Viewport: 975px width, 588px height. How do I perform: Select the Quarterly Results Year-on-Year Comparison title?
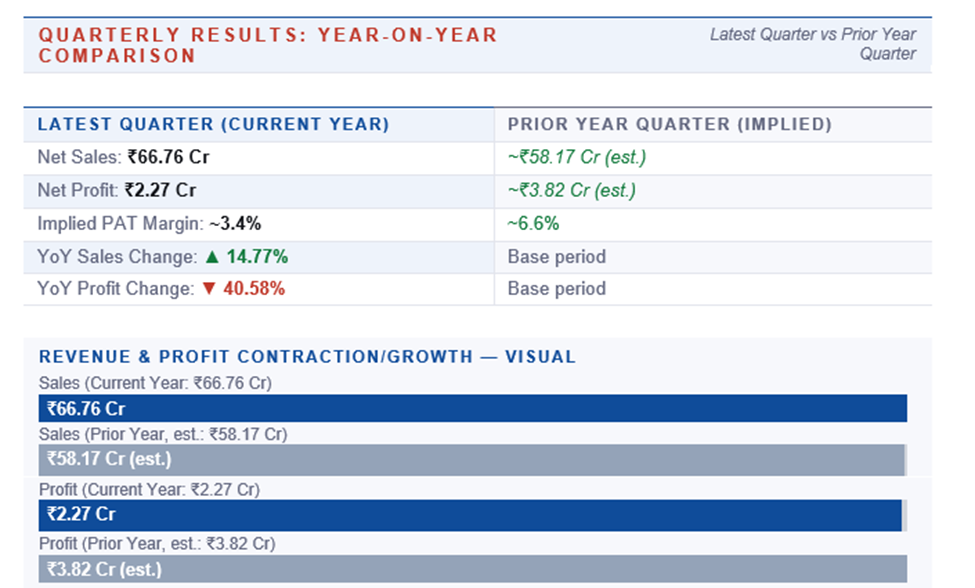click(267, 45)
